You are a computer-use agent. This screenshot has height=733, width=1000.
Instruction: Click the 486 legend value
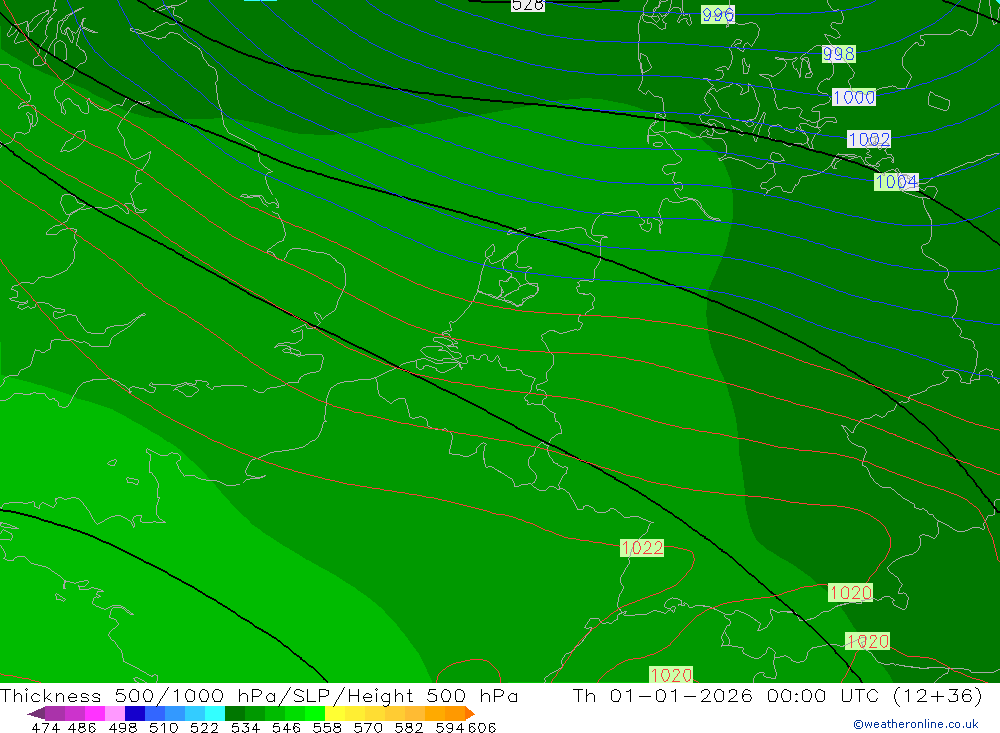(82, 728)
